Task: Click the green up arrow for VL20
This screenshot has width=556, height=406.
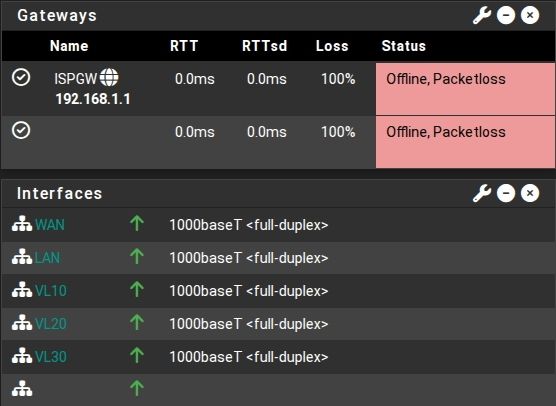Action: [137, 322]
